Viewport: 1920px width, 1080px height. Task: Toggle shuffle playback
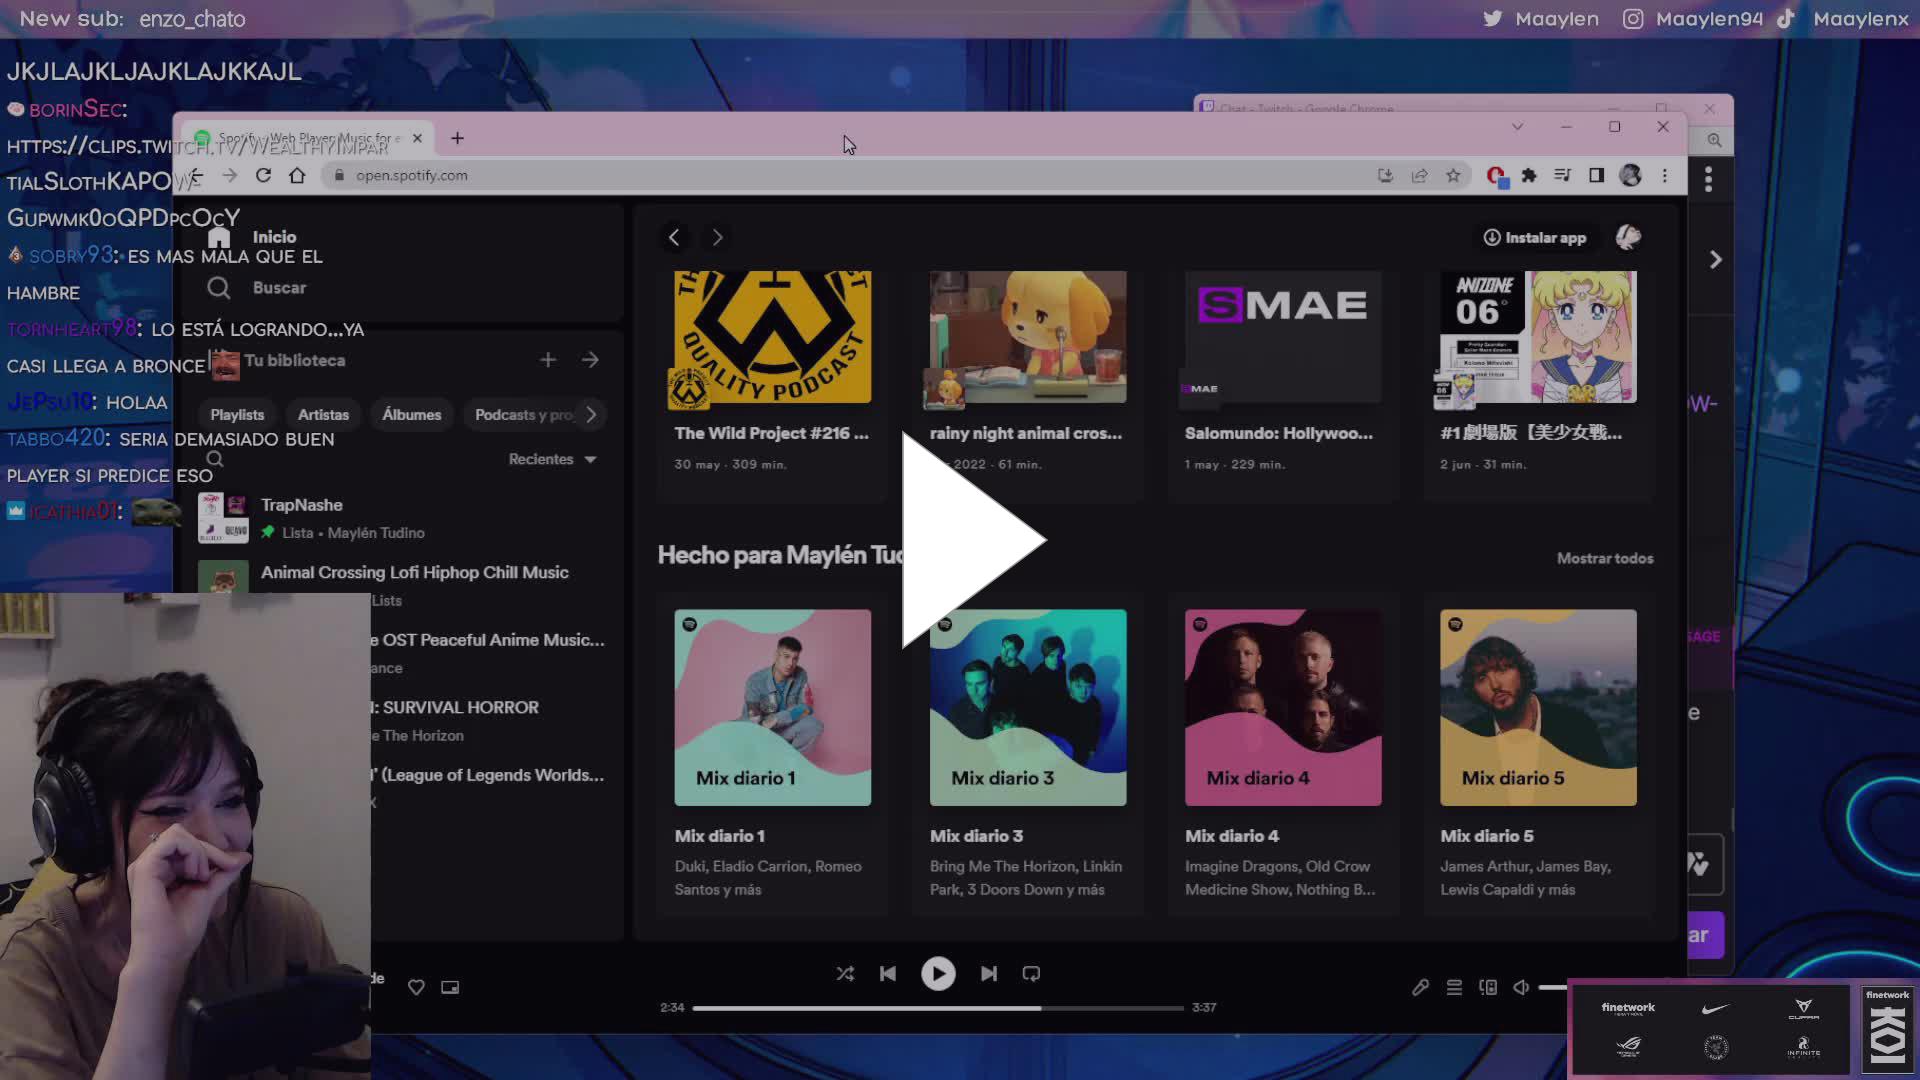[845, 973]
